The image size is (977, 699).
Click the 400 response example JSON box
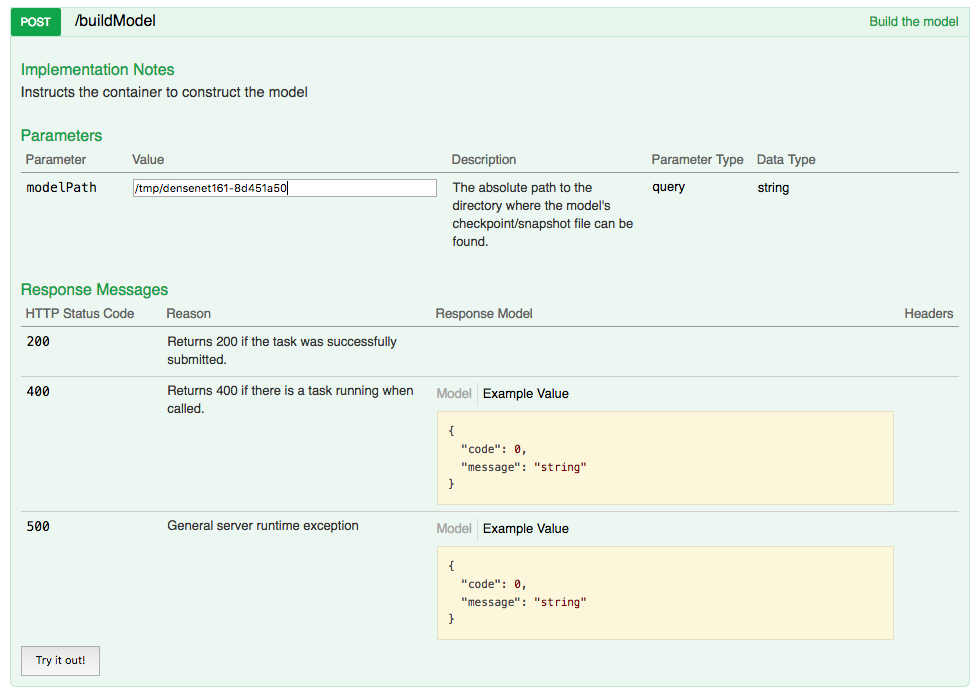tap(665, 458)
